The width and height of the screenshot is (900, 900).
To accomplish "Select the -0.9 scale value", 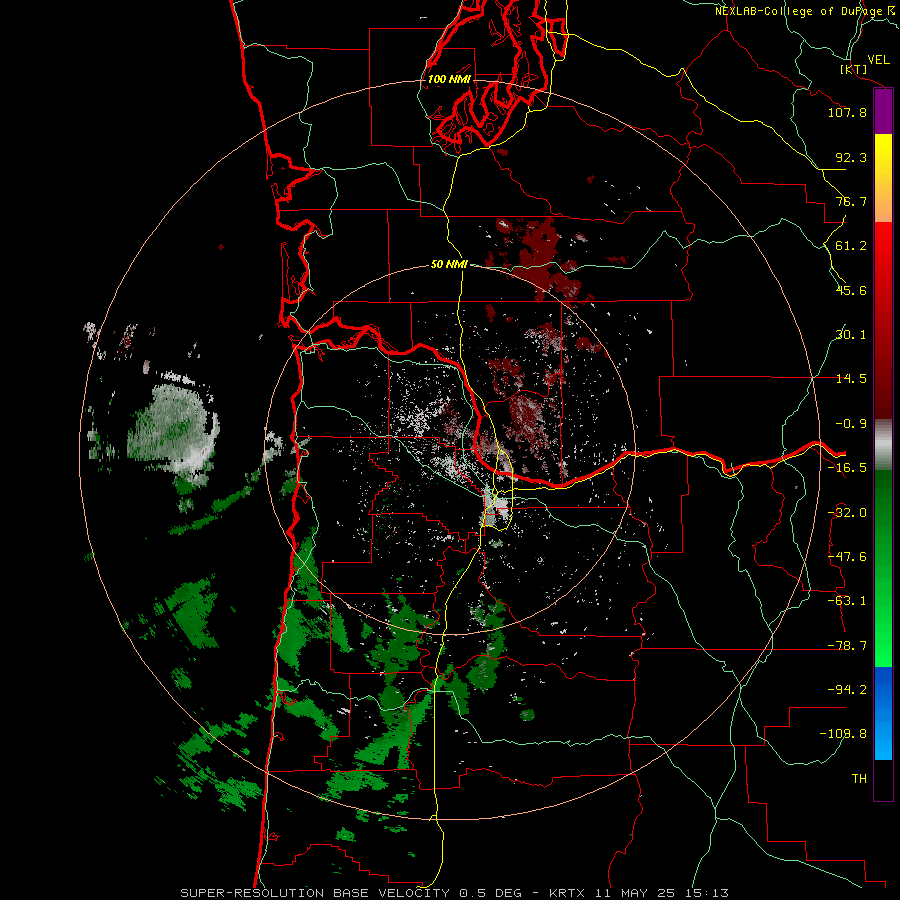I will click(x=851, y=424).
